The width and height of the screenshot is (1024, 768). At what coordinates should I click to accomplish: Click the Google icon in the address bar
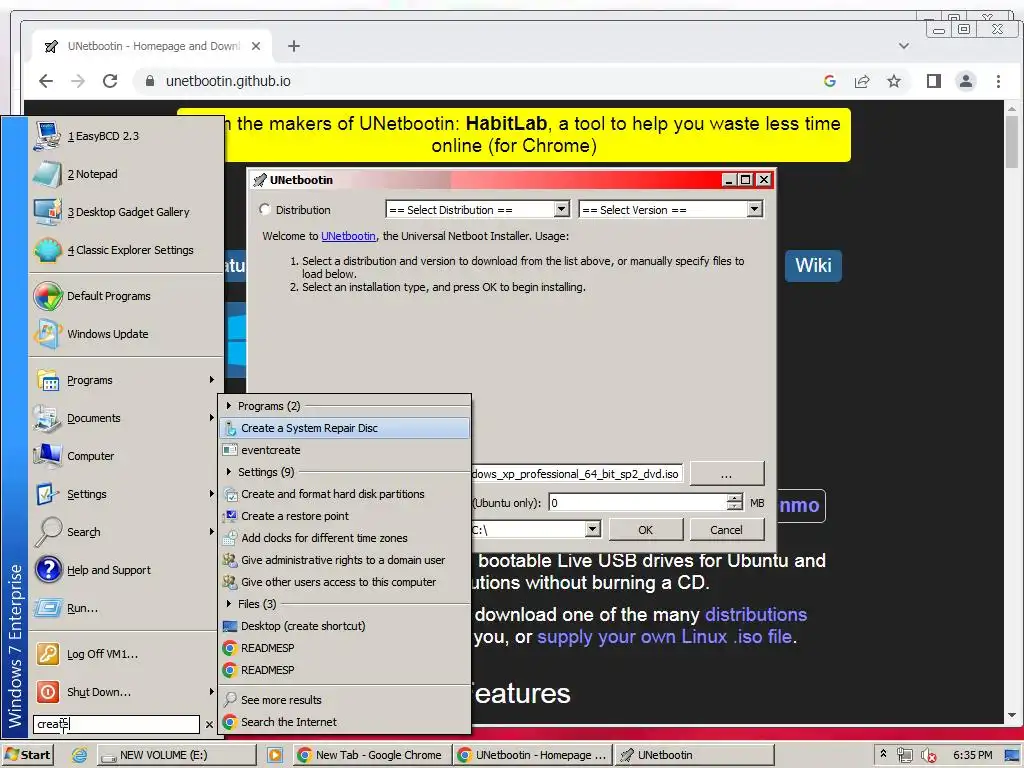[829, 81]
